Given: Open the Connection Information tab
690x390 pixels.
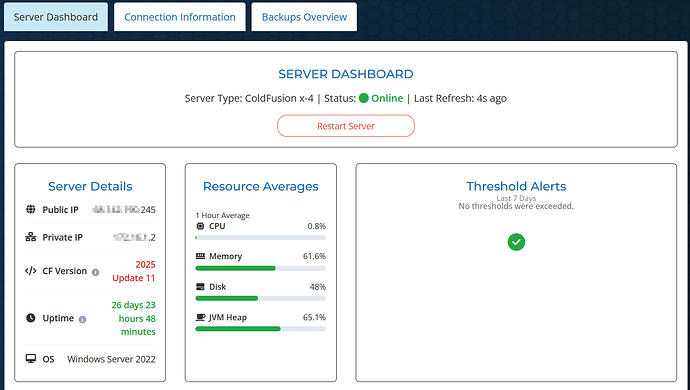Looking at the screenshot, I should [x=180, y=17].
